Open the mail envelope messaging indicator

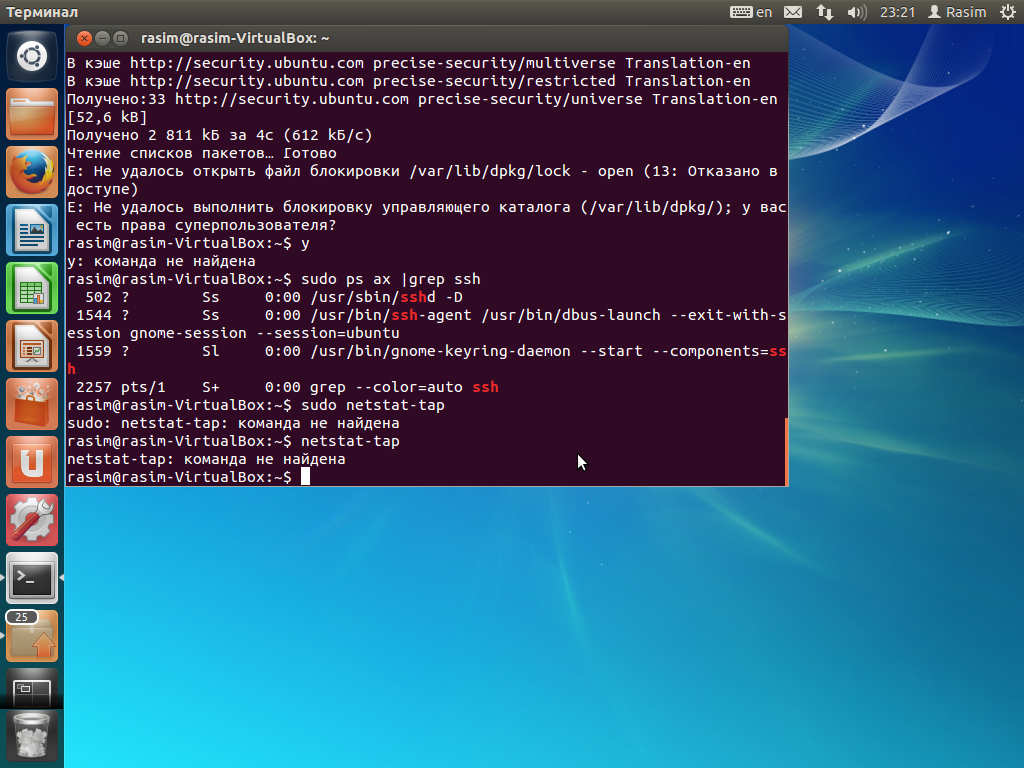[x=793, y=12]
